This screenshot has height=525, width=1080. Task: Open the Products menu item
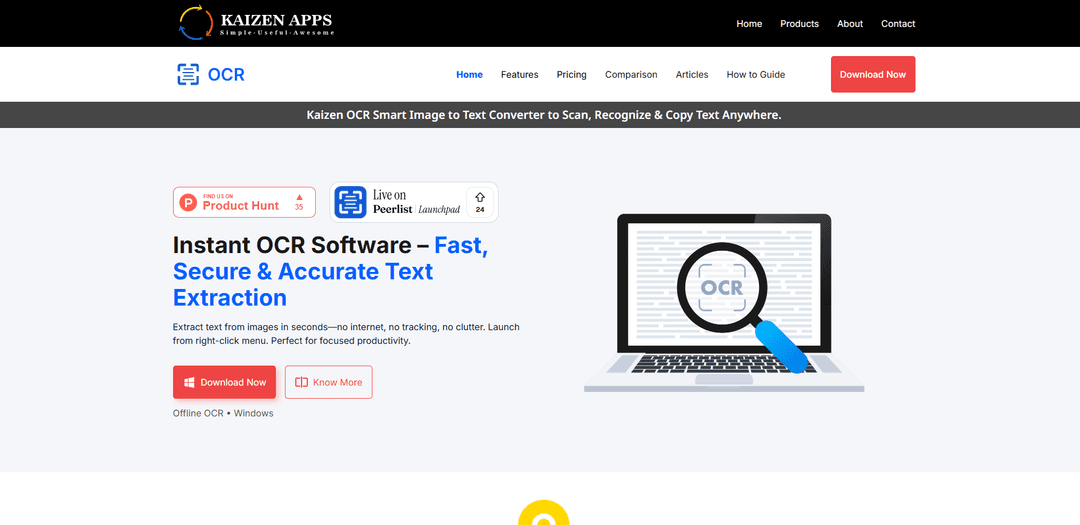pyautogui.click(x=800, y=23)
